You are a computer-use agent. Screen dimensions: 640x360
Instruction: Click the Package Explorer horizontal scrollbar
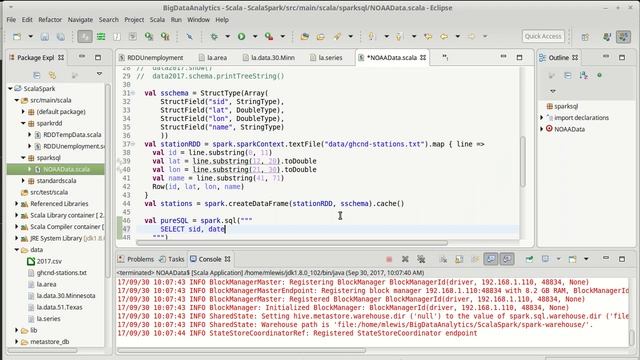42,350
